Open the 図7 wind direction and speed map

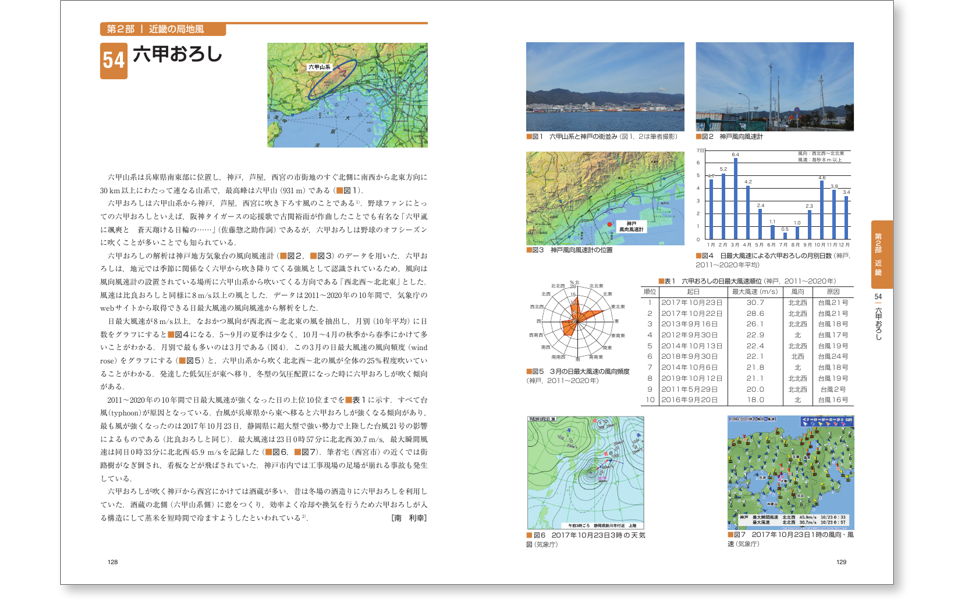[790, 472]
